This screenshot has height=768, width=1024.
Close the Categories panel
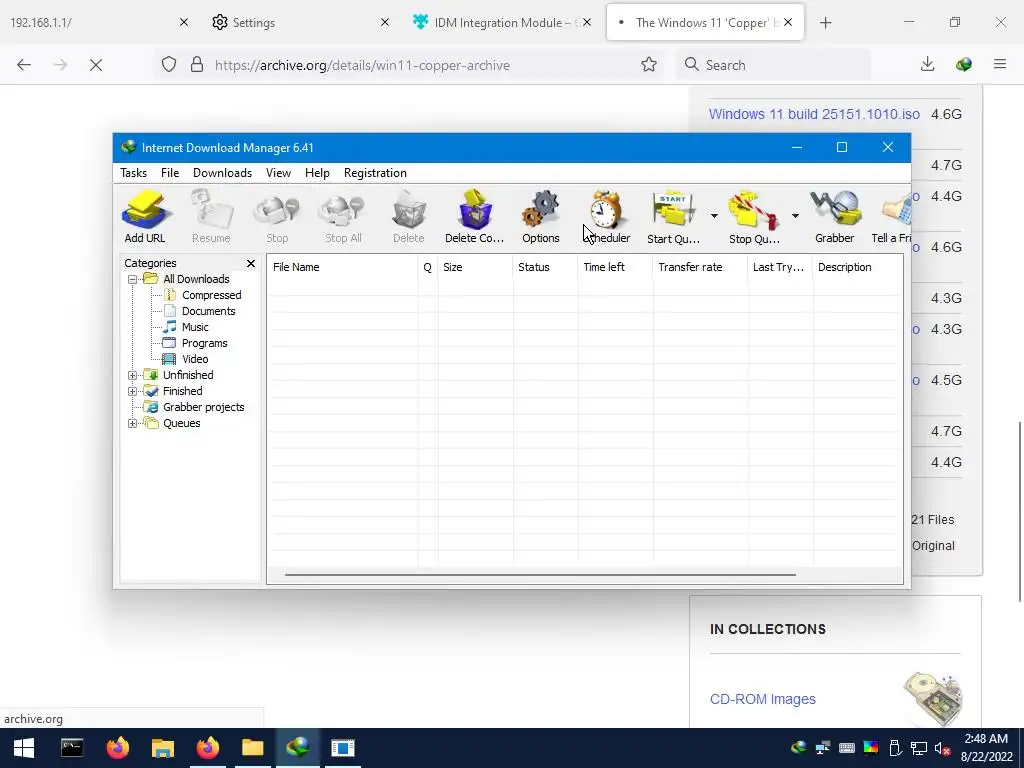pyautogui.click(x=251, y=263)
